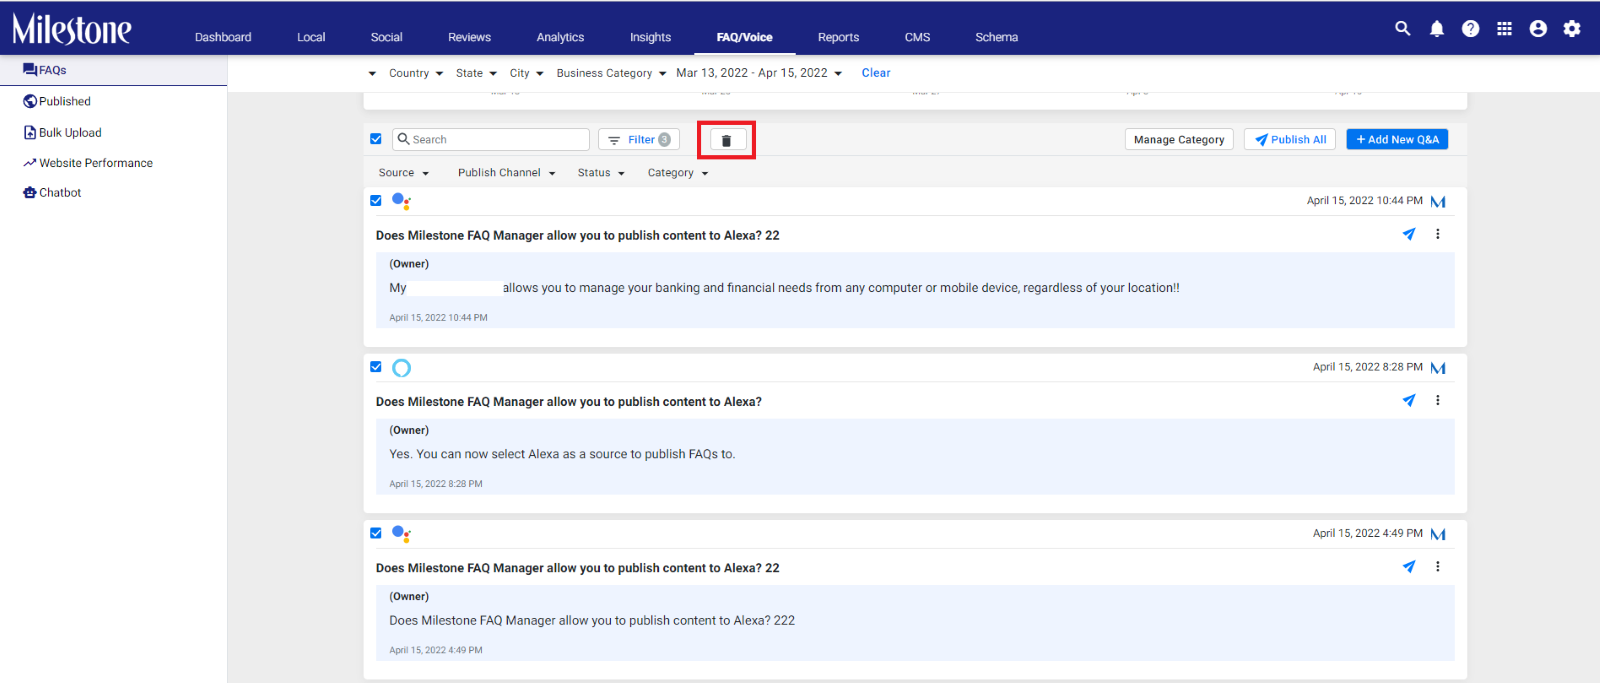Click the Filter button

[x=639, y=140]
